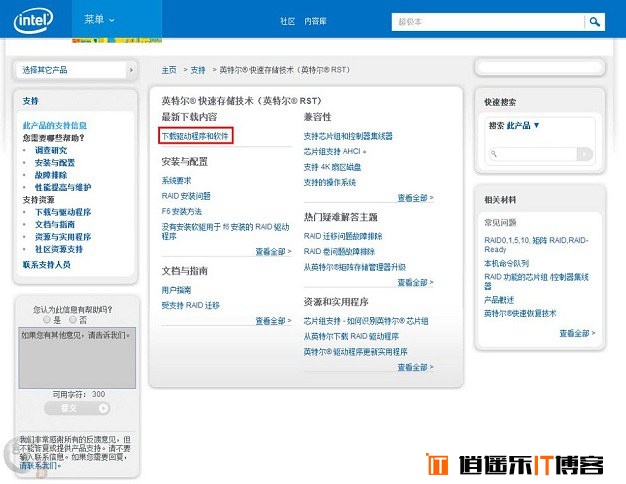Image resolution: width=626 pixels, height=484 pixels.
Task: Open 资源与实用程序 in the sidebar
Action: 63,237
